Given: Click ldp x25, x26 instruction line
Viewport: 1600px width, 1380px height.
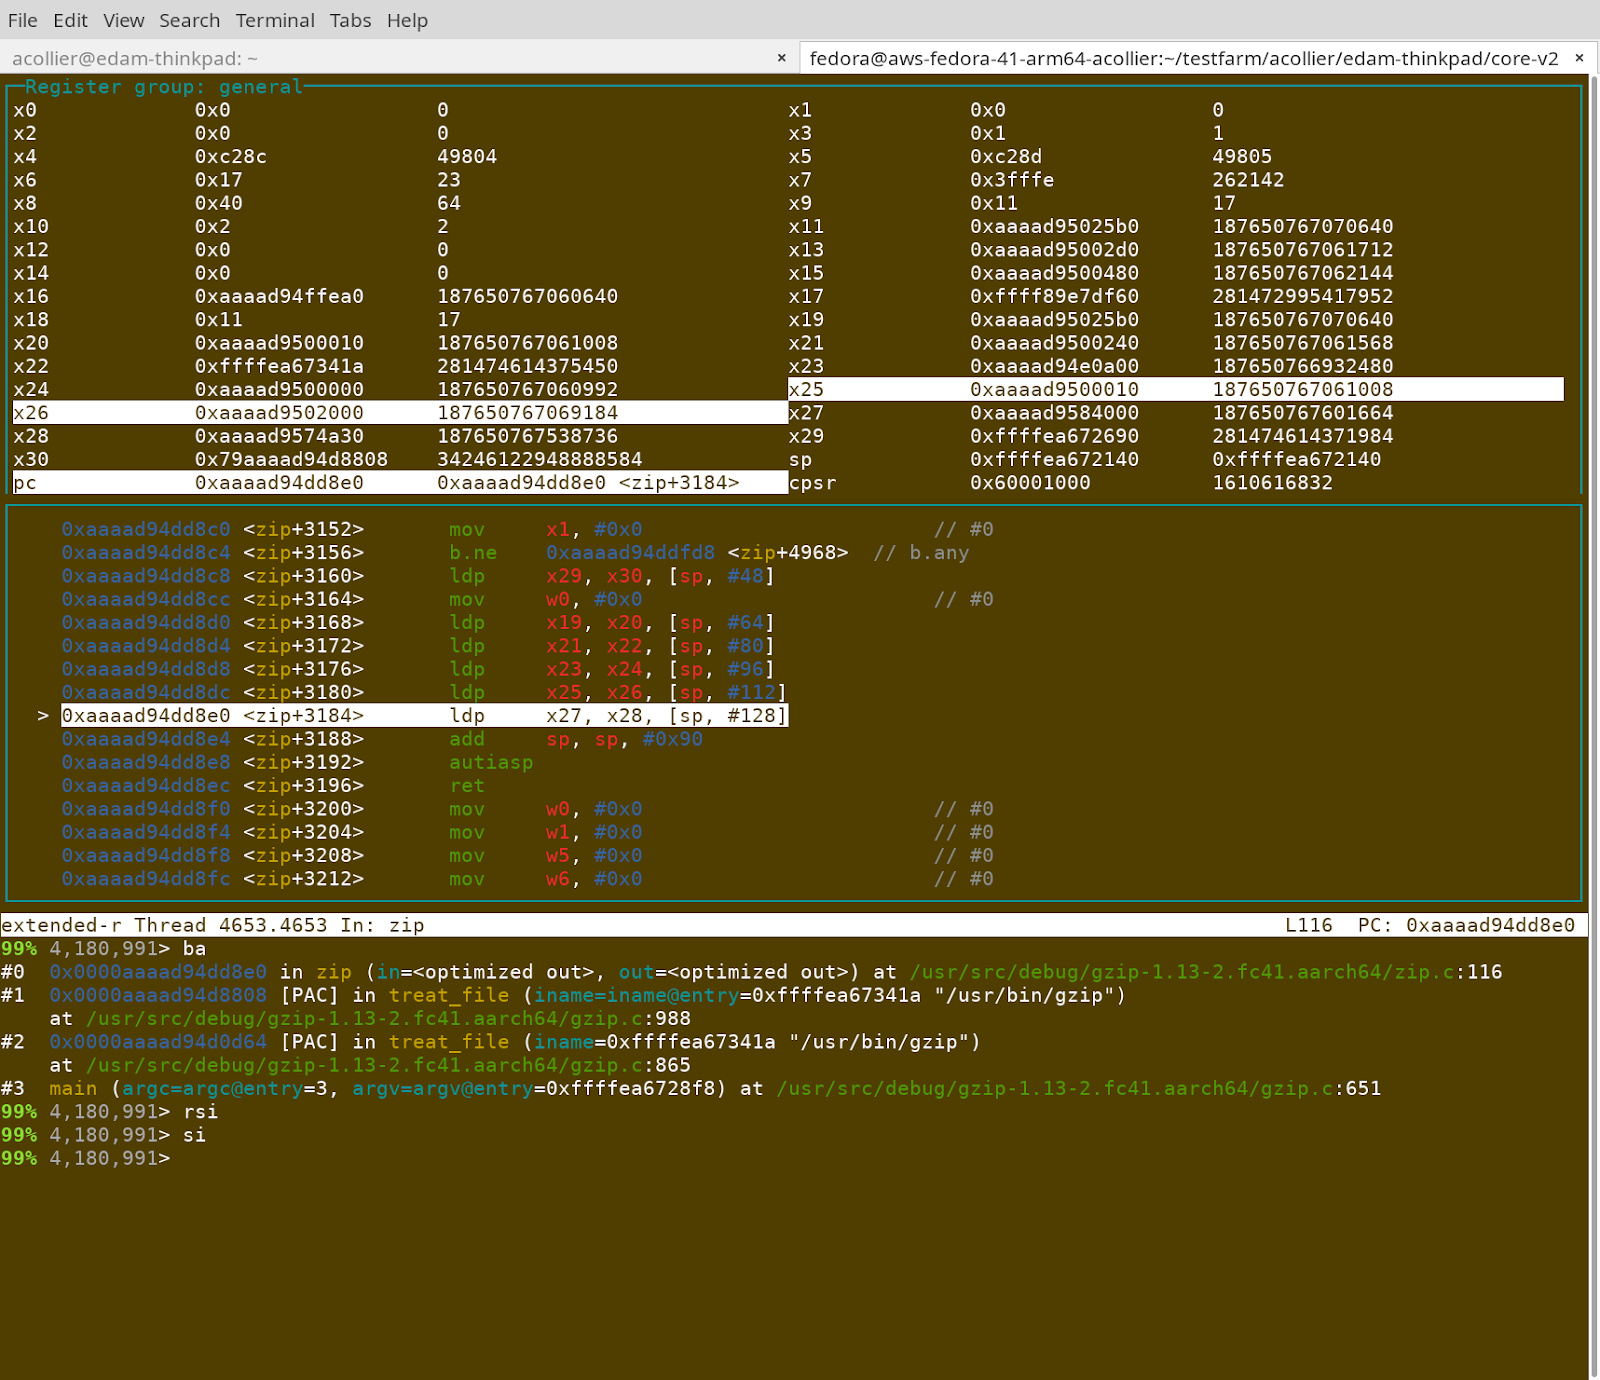Looking at the screenshot, I should click(x=424, y=692).
